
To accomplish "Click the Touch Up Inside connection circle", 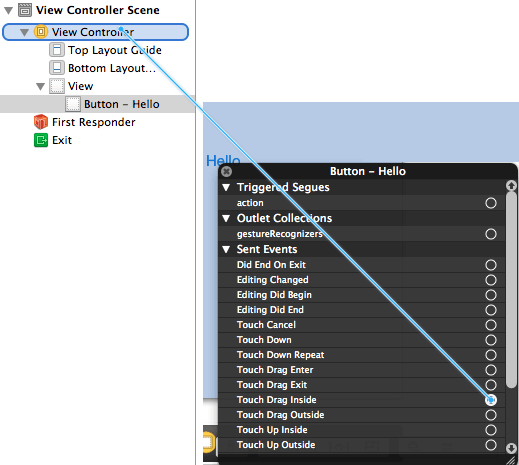I will tap(491, 430).
